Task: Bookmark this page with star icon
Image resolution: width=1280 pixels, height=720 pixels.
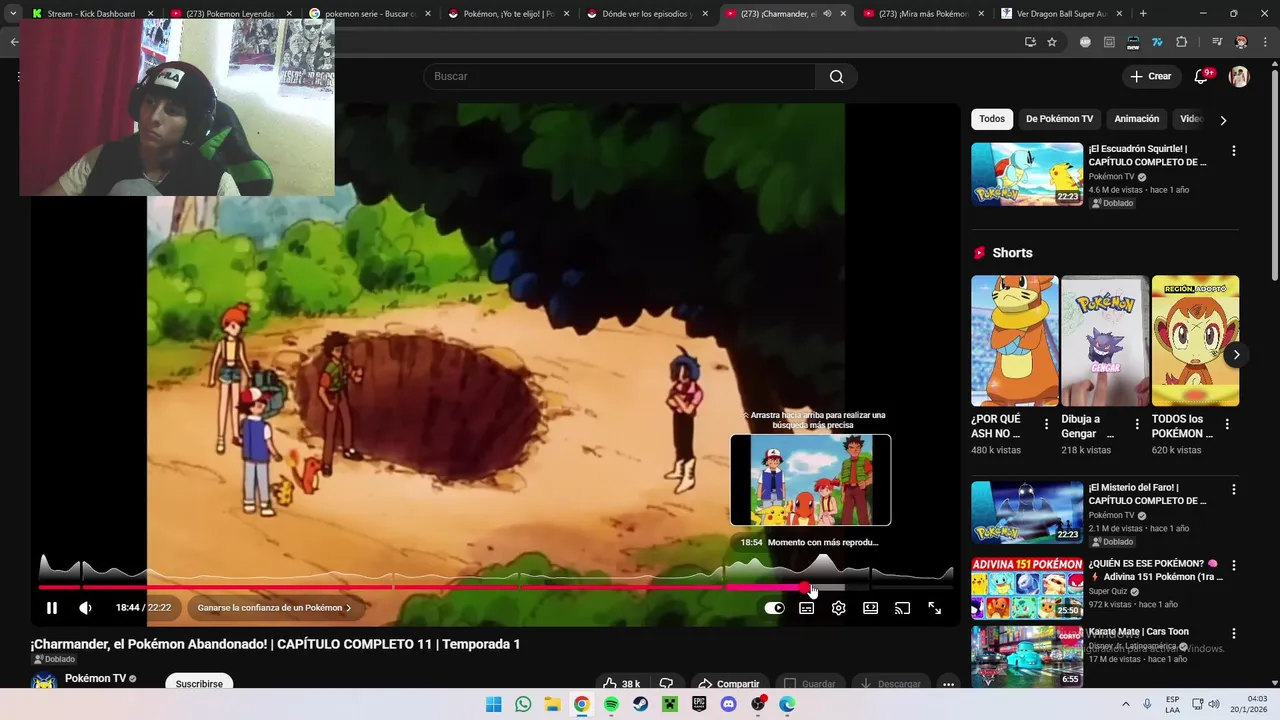Action: 1052,42
